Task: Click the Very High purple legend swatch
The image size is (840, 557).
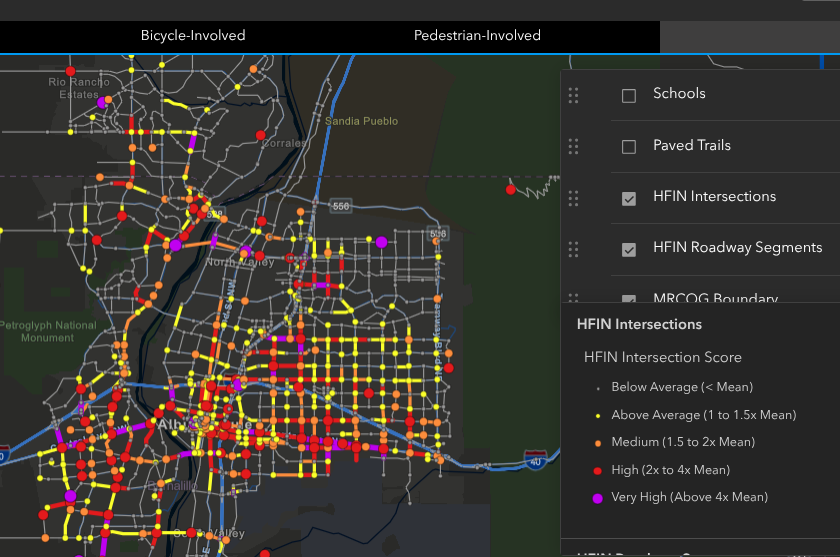Action: pos(597,497)
